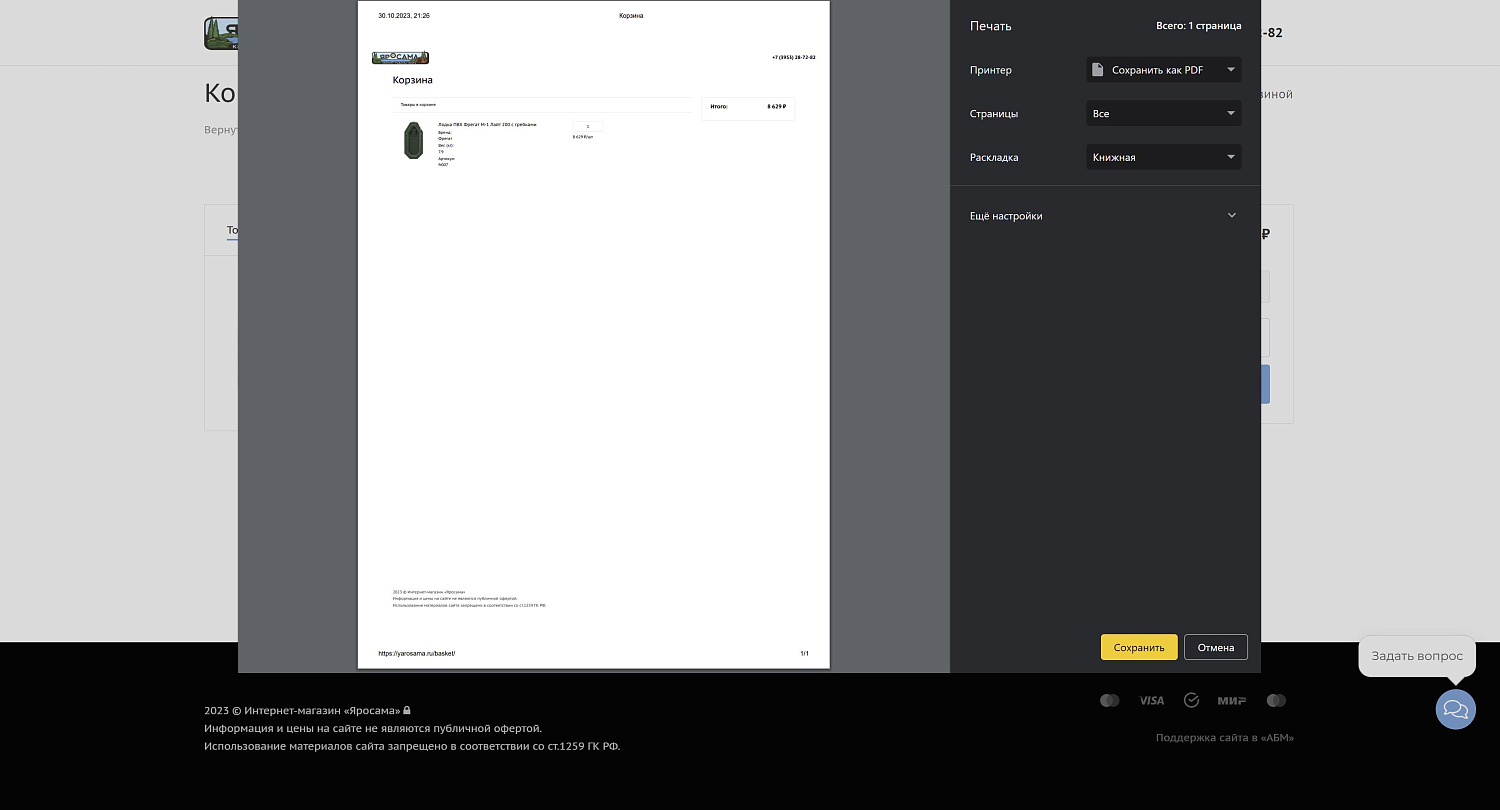Click the Задать вопрос tooltip bubble
The image size is (1500, 810).
tap(1416, 656)
